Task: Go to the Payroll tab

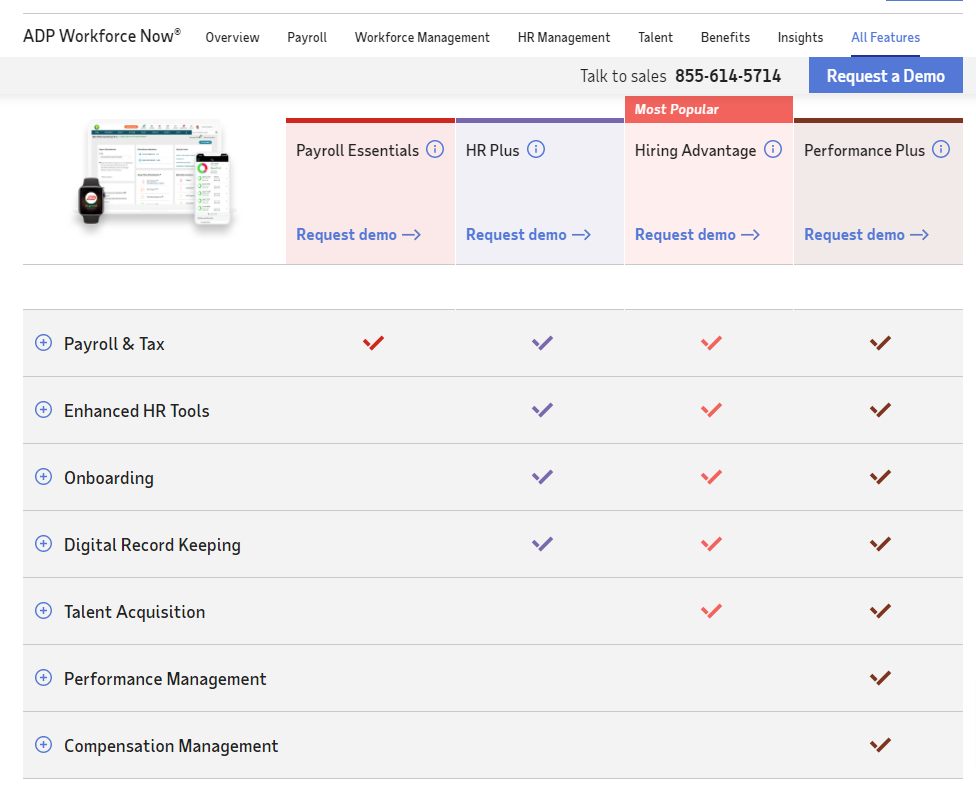Action: pos(307,37)
